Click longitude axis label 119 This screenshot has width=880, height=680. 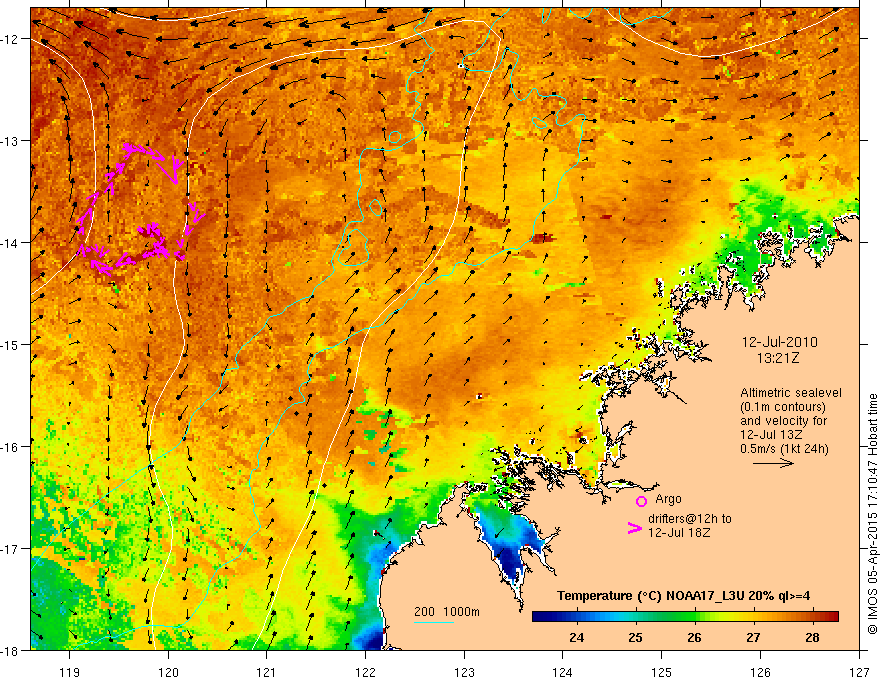point(70,672)
